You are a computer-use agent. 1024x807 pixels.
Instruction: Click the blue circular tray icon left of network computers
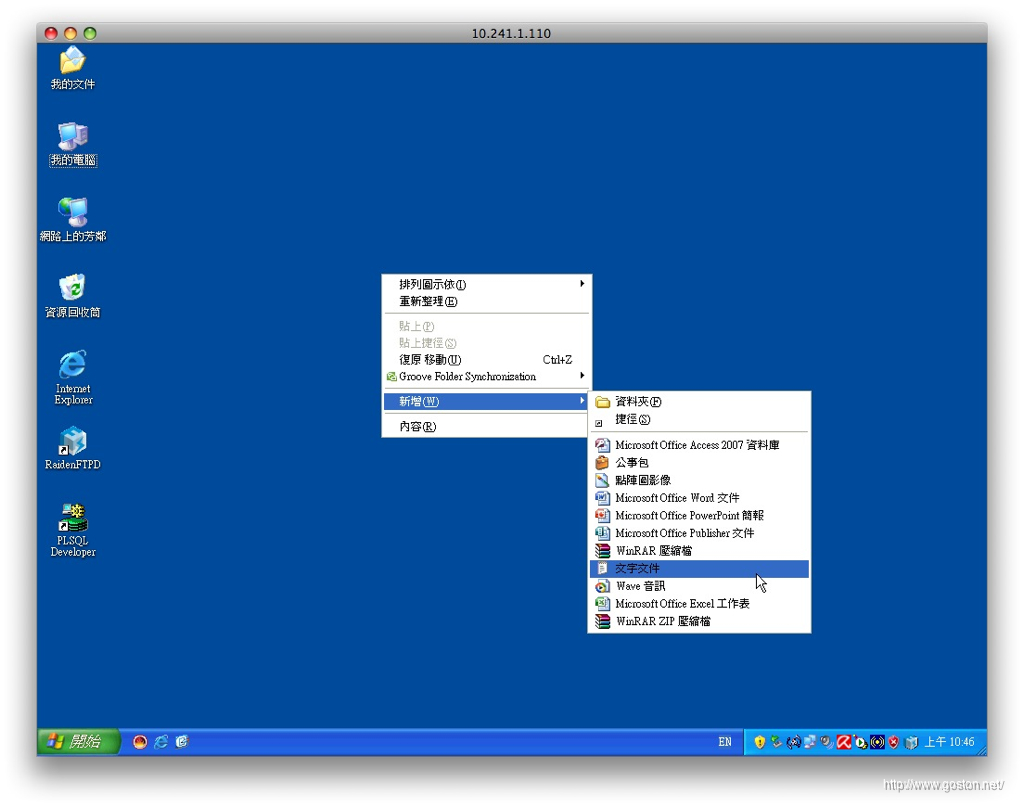(x=793, y=742)
